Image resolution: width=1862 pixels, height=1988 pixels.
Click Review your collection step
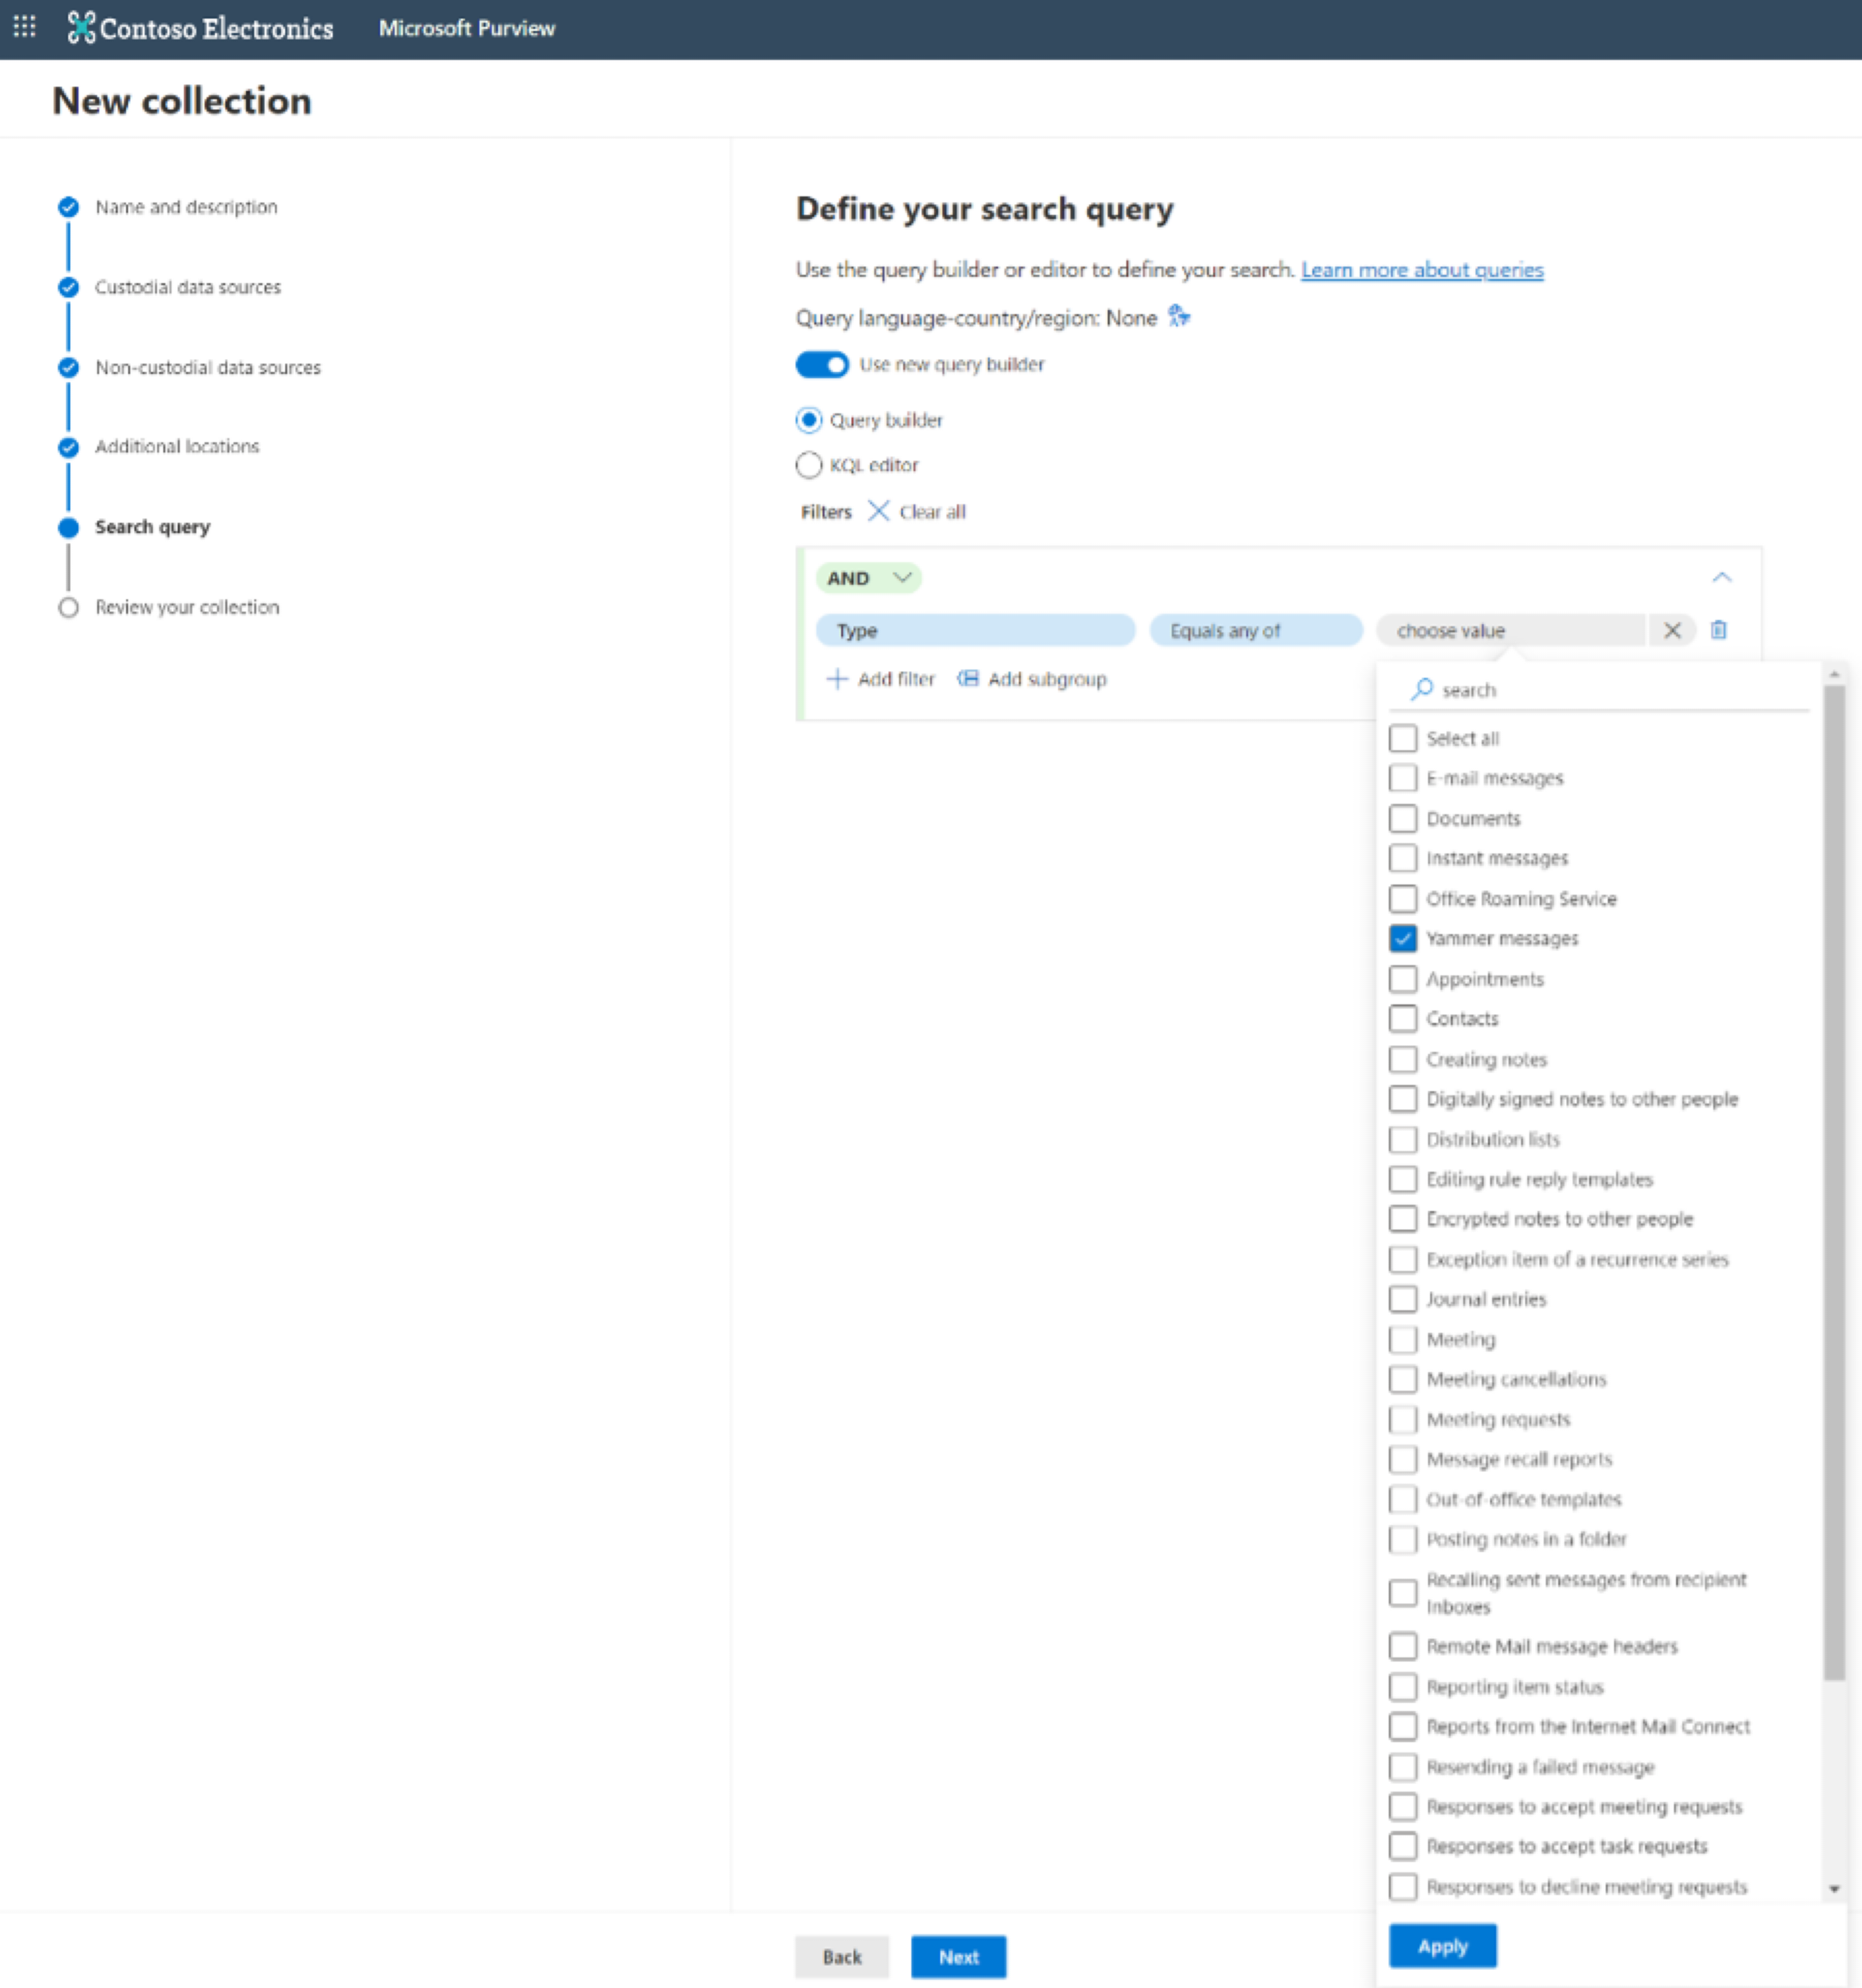pyautogui.click(x=187, y=608)
